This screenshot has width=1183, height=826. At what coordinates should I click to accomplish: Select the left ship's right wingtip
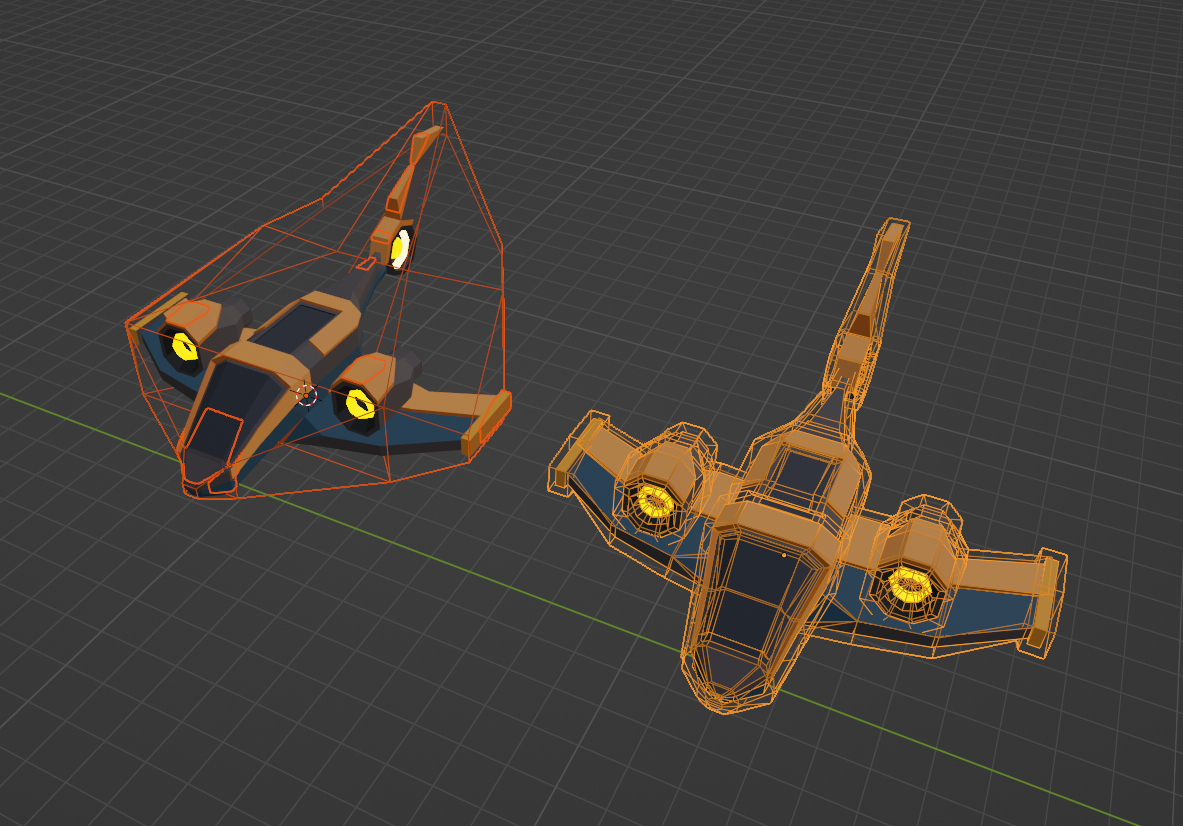[494, 417]
